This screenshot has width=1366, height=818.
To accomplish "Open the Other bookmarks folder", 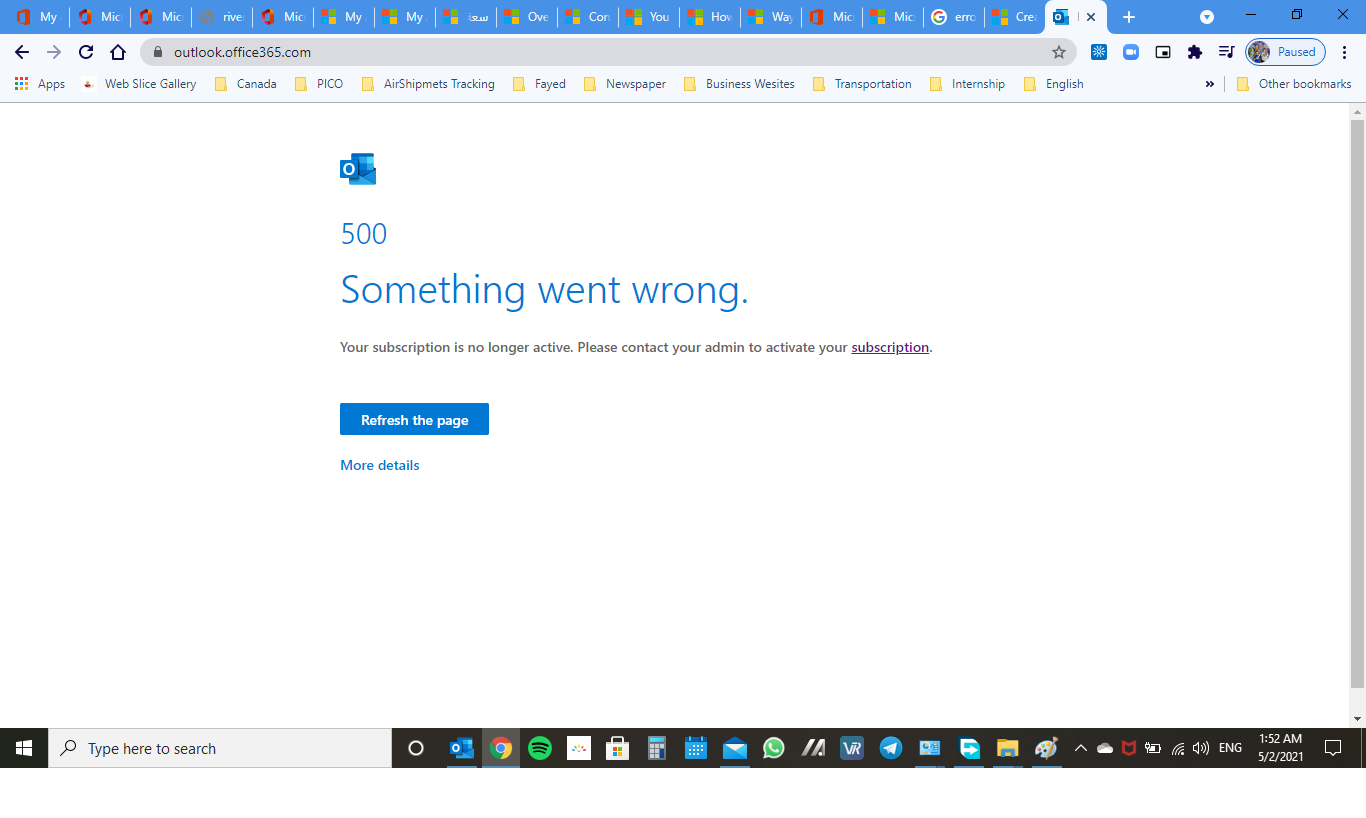I will [1294, 84].
